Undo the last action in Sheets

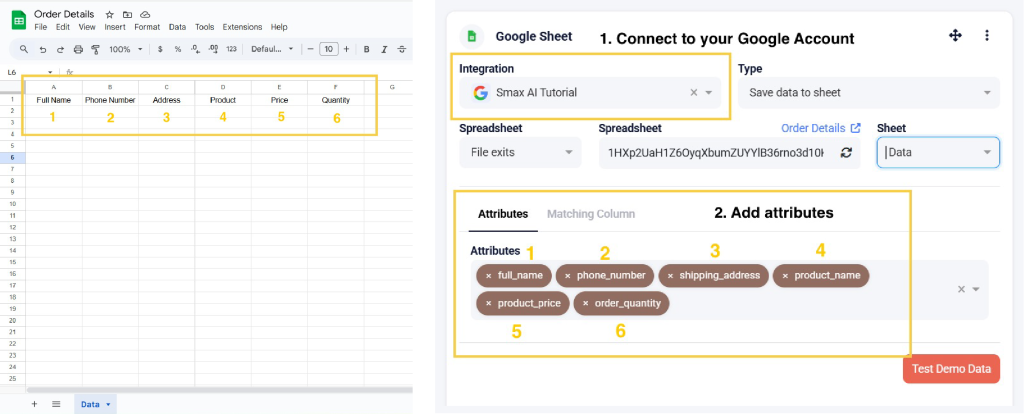(x=42, y=49)
